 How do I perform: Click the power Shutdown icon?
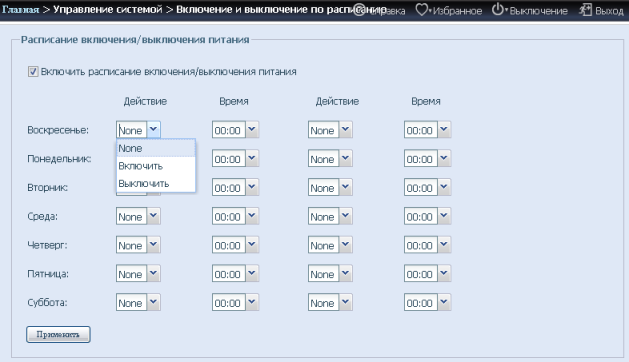click(497, 9)
